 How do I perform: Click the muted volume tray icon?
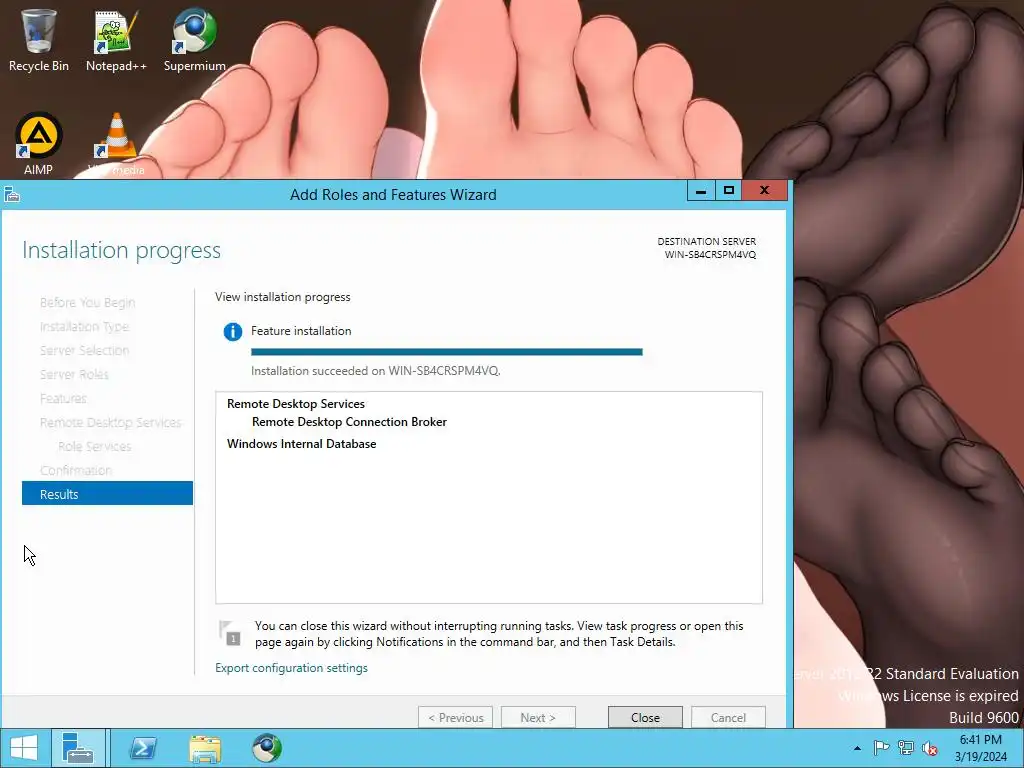coord(930,748)
